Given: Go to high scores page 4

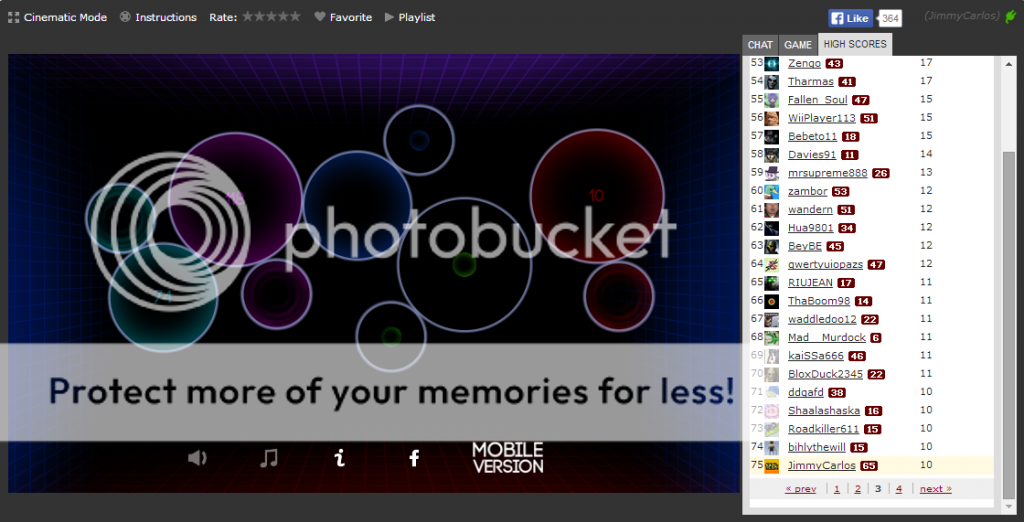Looking at the screenshot, I should [x=899, y=489].
